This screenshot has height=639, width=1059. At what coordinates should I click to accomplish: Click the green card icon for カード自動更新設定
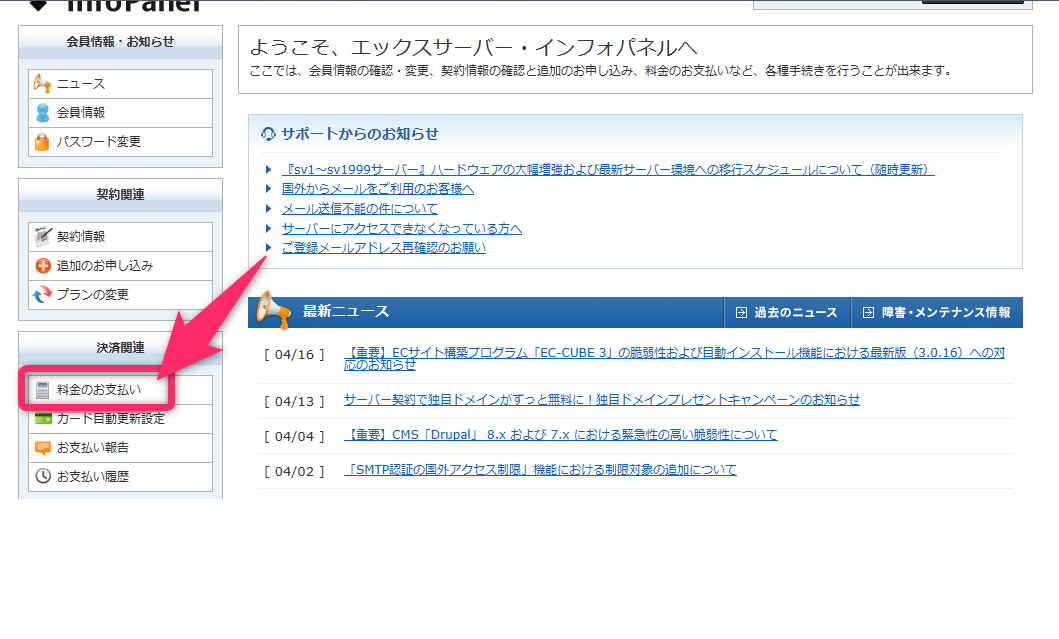pyautogui.click(x=43, y=418)
